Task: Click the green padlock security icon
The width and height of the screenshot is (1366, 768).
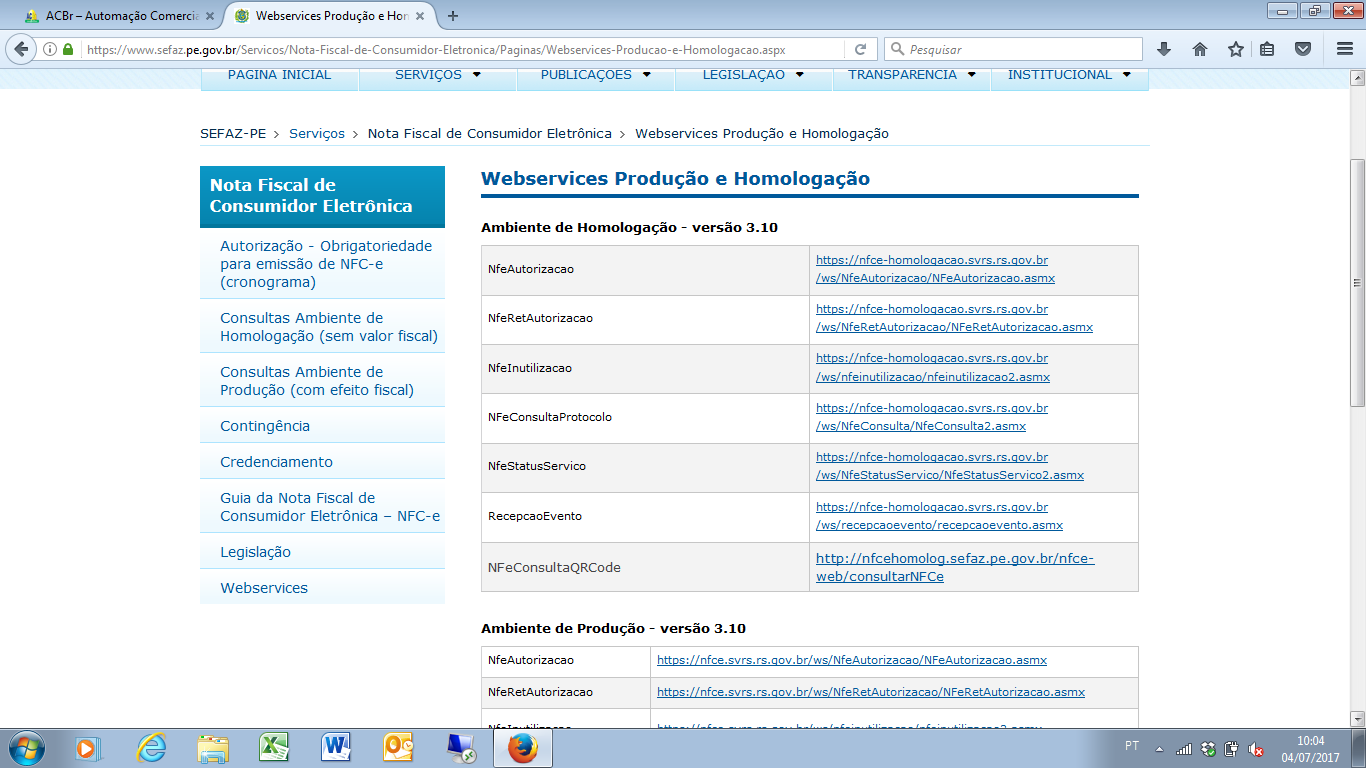Action: pos(68,49)
